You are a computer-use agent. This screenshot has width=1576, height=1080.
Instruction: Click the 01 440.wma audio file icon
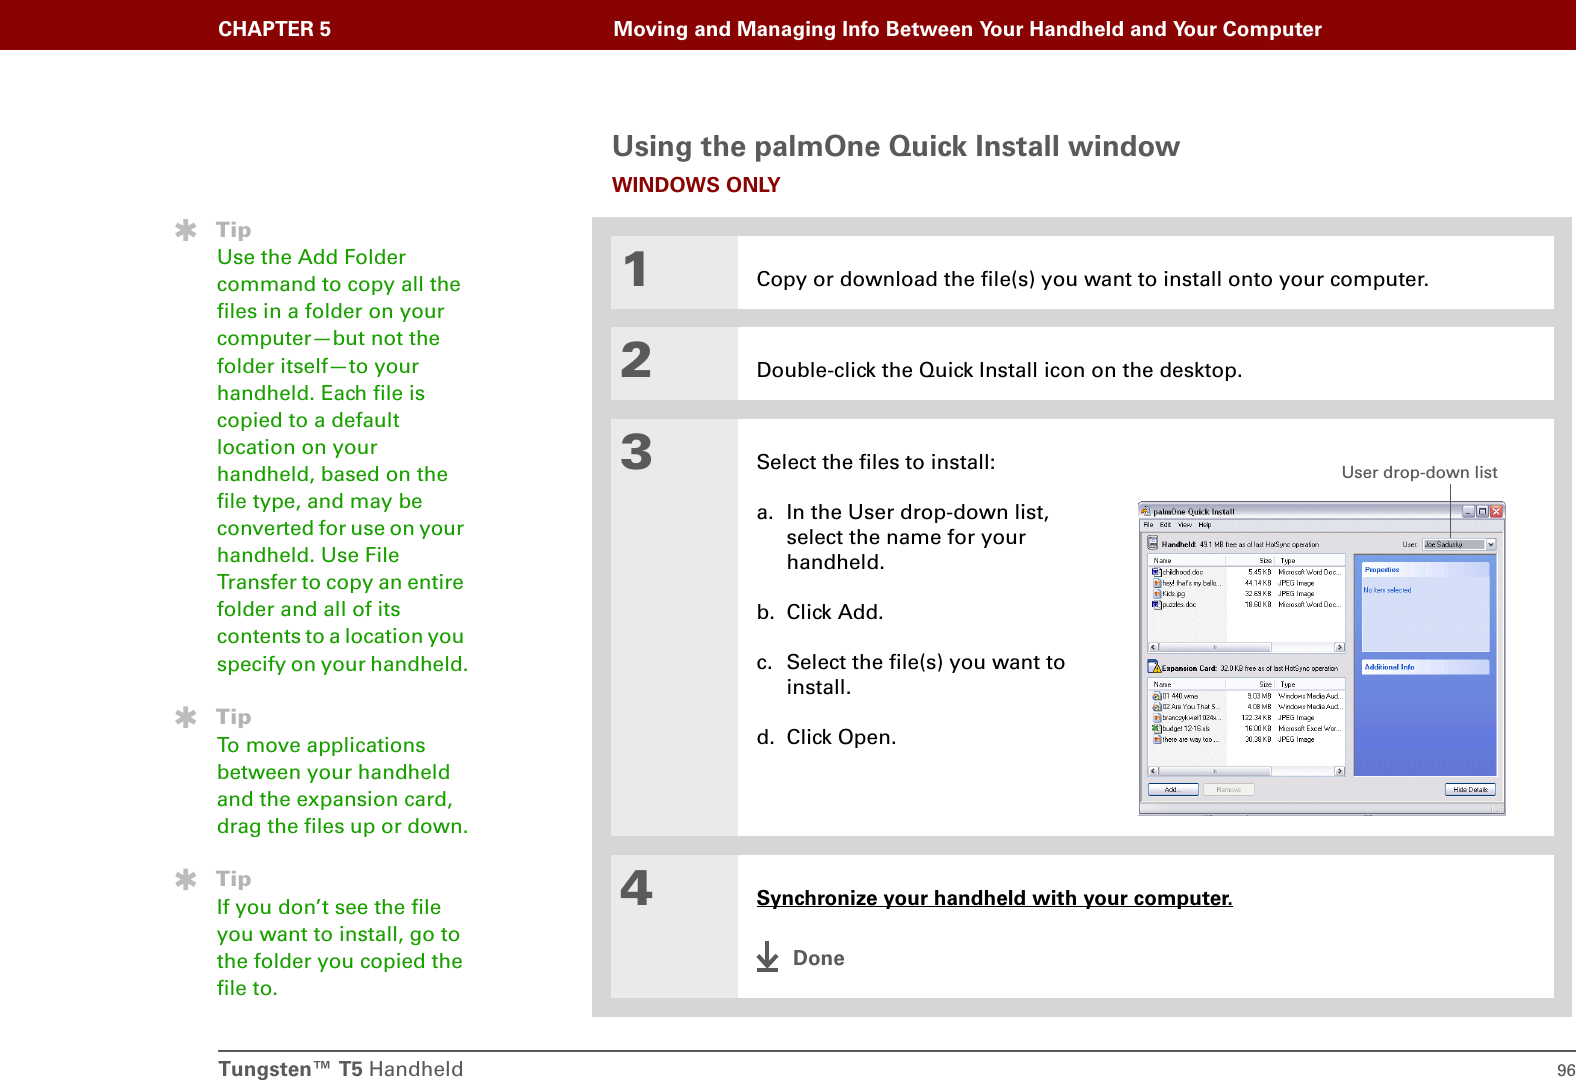(x=1157, y=696)
